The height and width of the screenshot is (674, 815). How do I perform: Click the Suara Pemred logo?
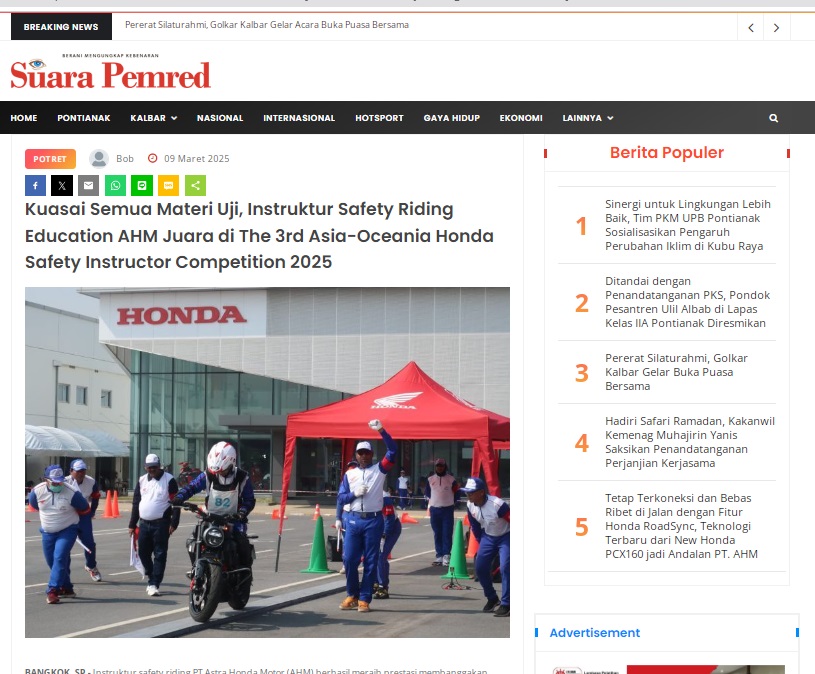click(110, 72)
